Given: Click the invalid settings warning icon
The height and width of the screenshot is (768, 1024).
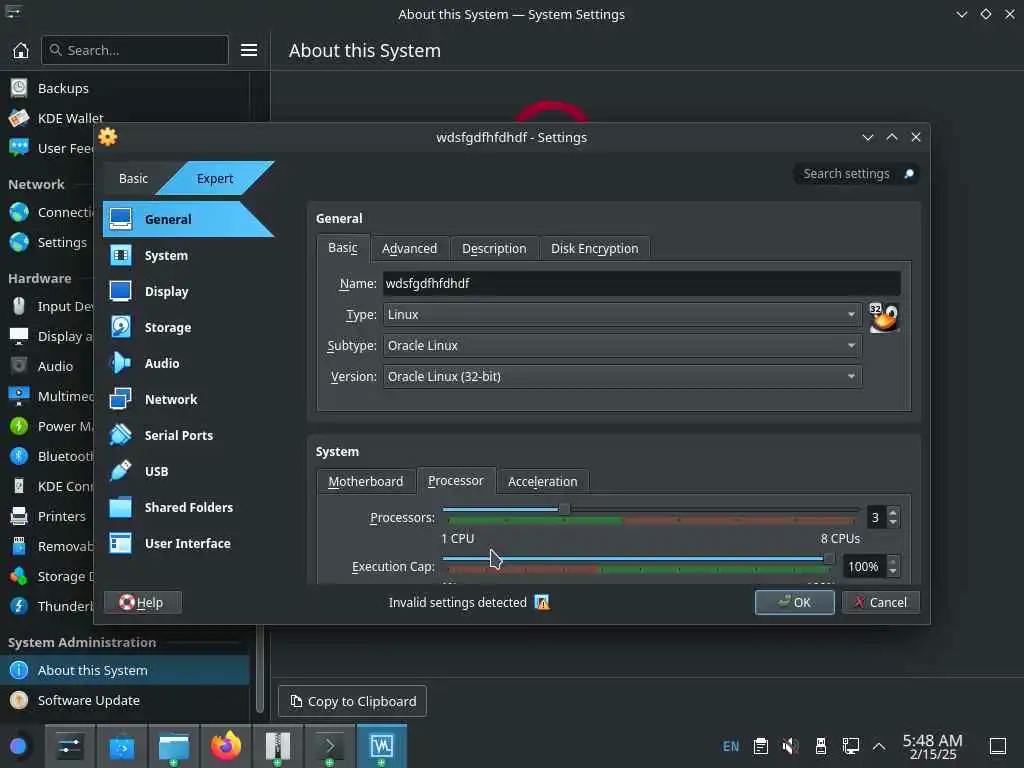Looking at the screenshot, I should click(x=542, y=602).
